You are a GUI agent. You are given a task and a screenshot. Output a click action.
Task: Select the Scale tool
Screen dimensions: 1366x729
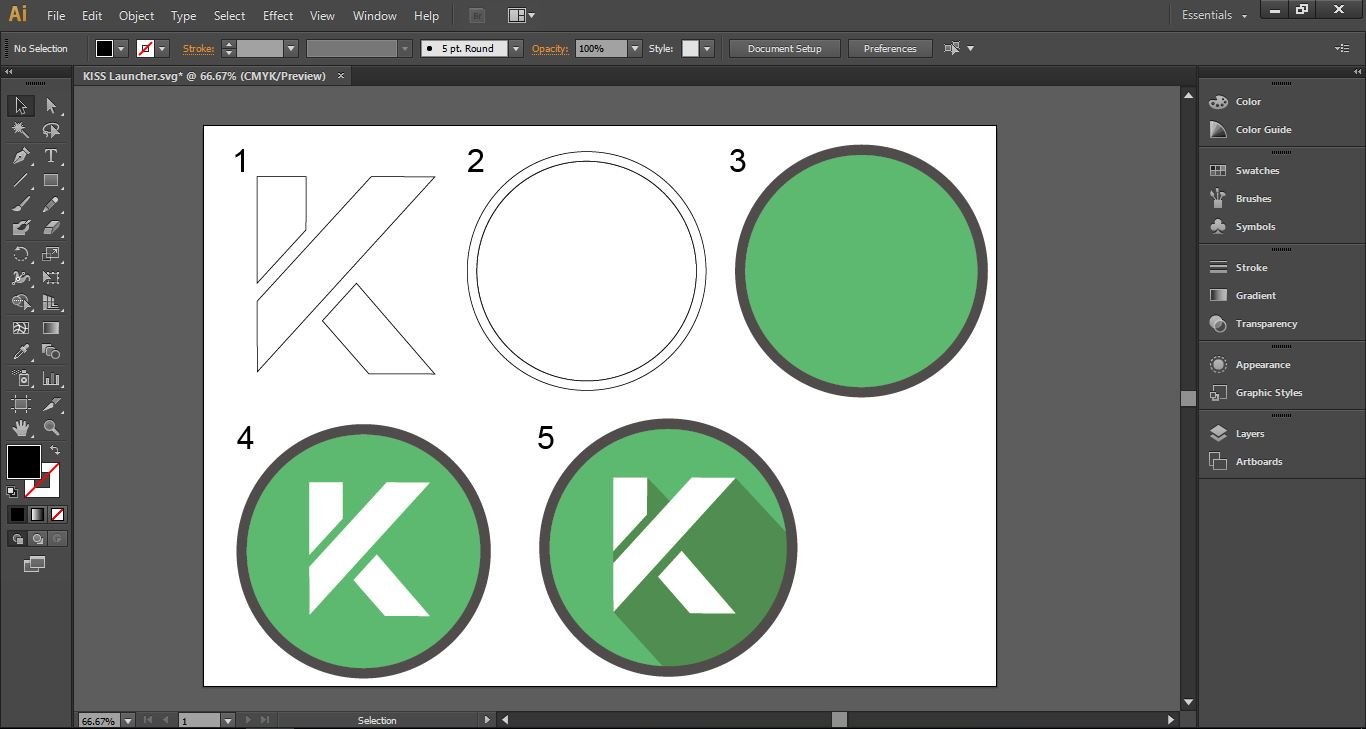51,254
